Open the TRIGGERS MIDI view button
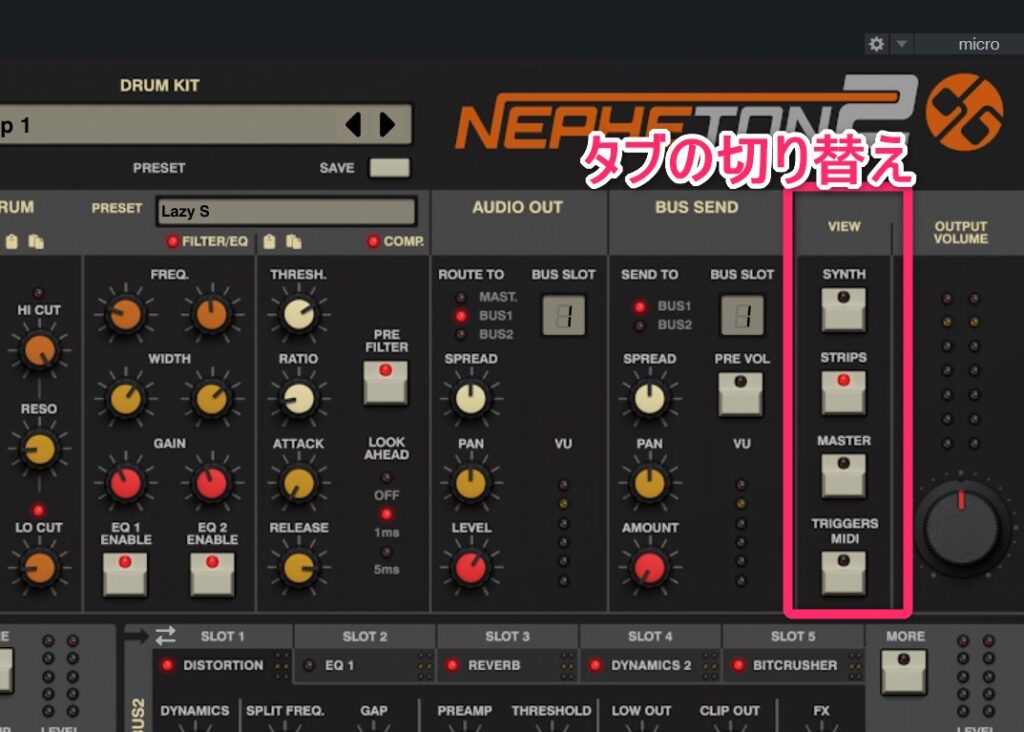1024x732 pixels. pos(843,572)
